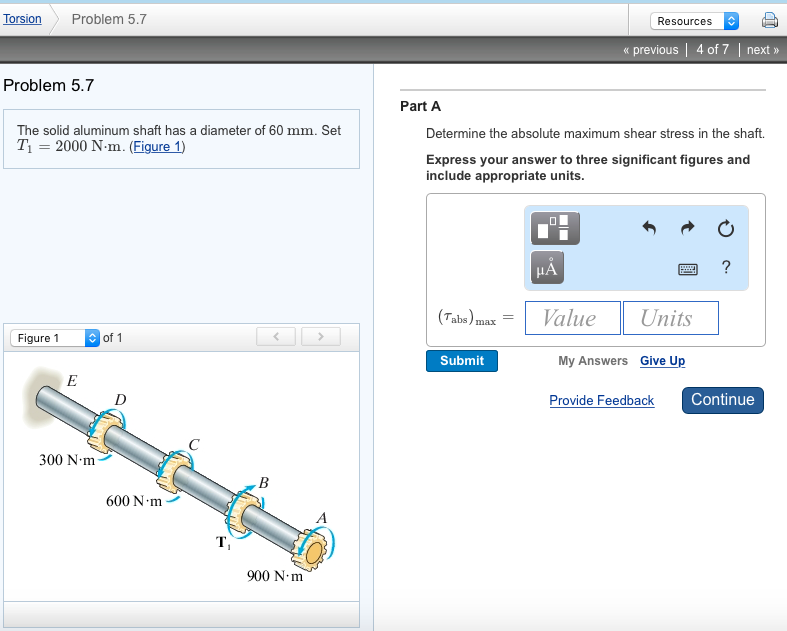
Task: Click the Give Up link
Action: click(x=663, y=361)
